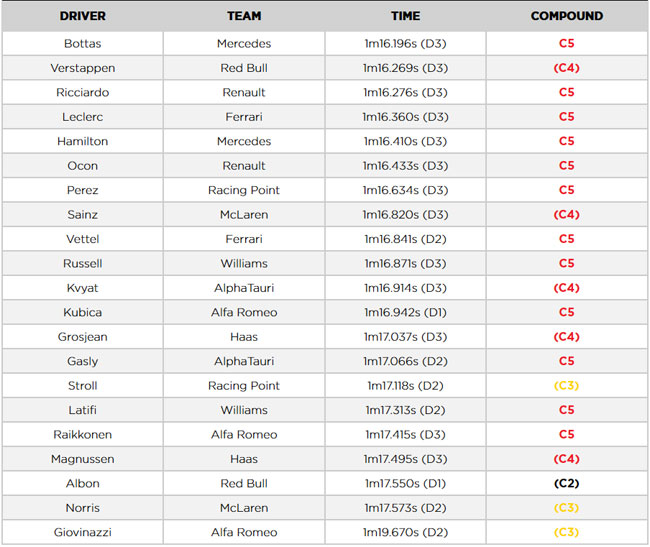Select Verstappen's Red Bull team cell

tap(244, 68)
